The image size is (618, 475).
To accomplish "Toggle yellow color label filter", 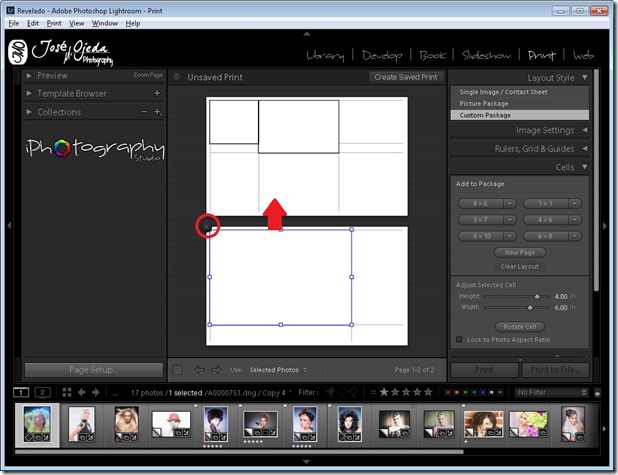I will click(456, 392).
